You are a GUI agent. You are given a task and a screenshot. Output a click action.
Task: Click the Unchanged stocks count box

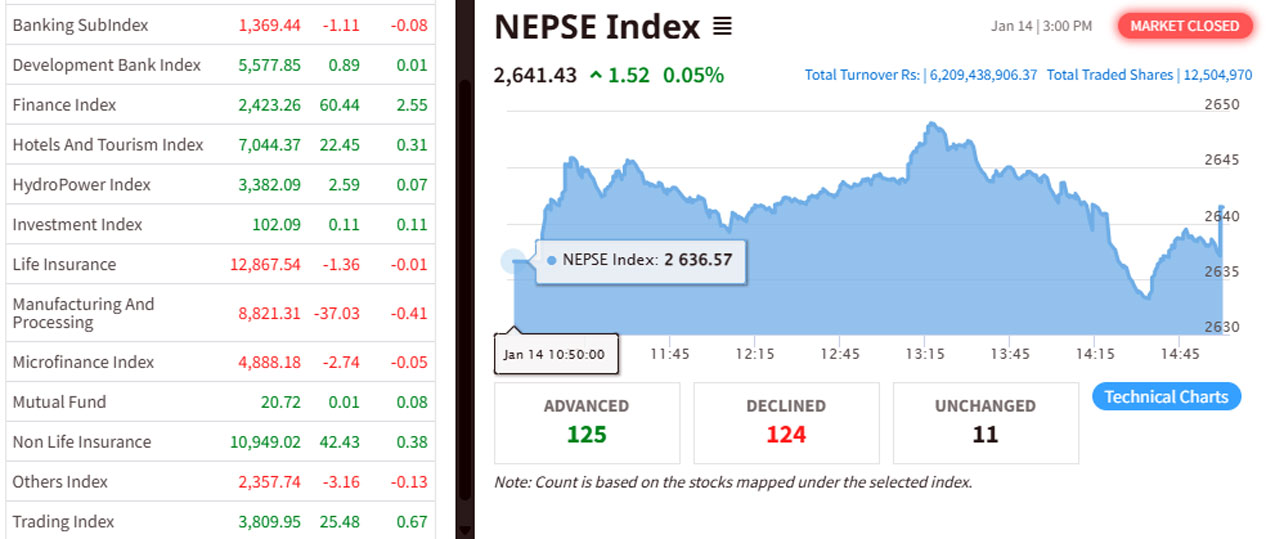click(x=985, y=422)
